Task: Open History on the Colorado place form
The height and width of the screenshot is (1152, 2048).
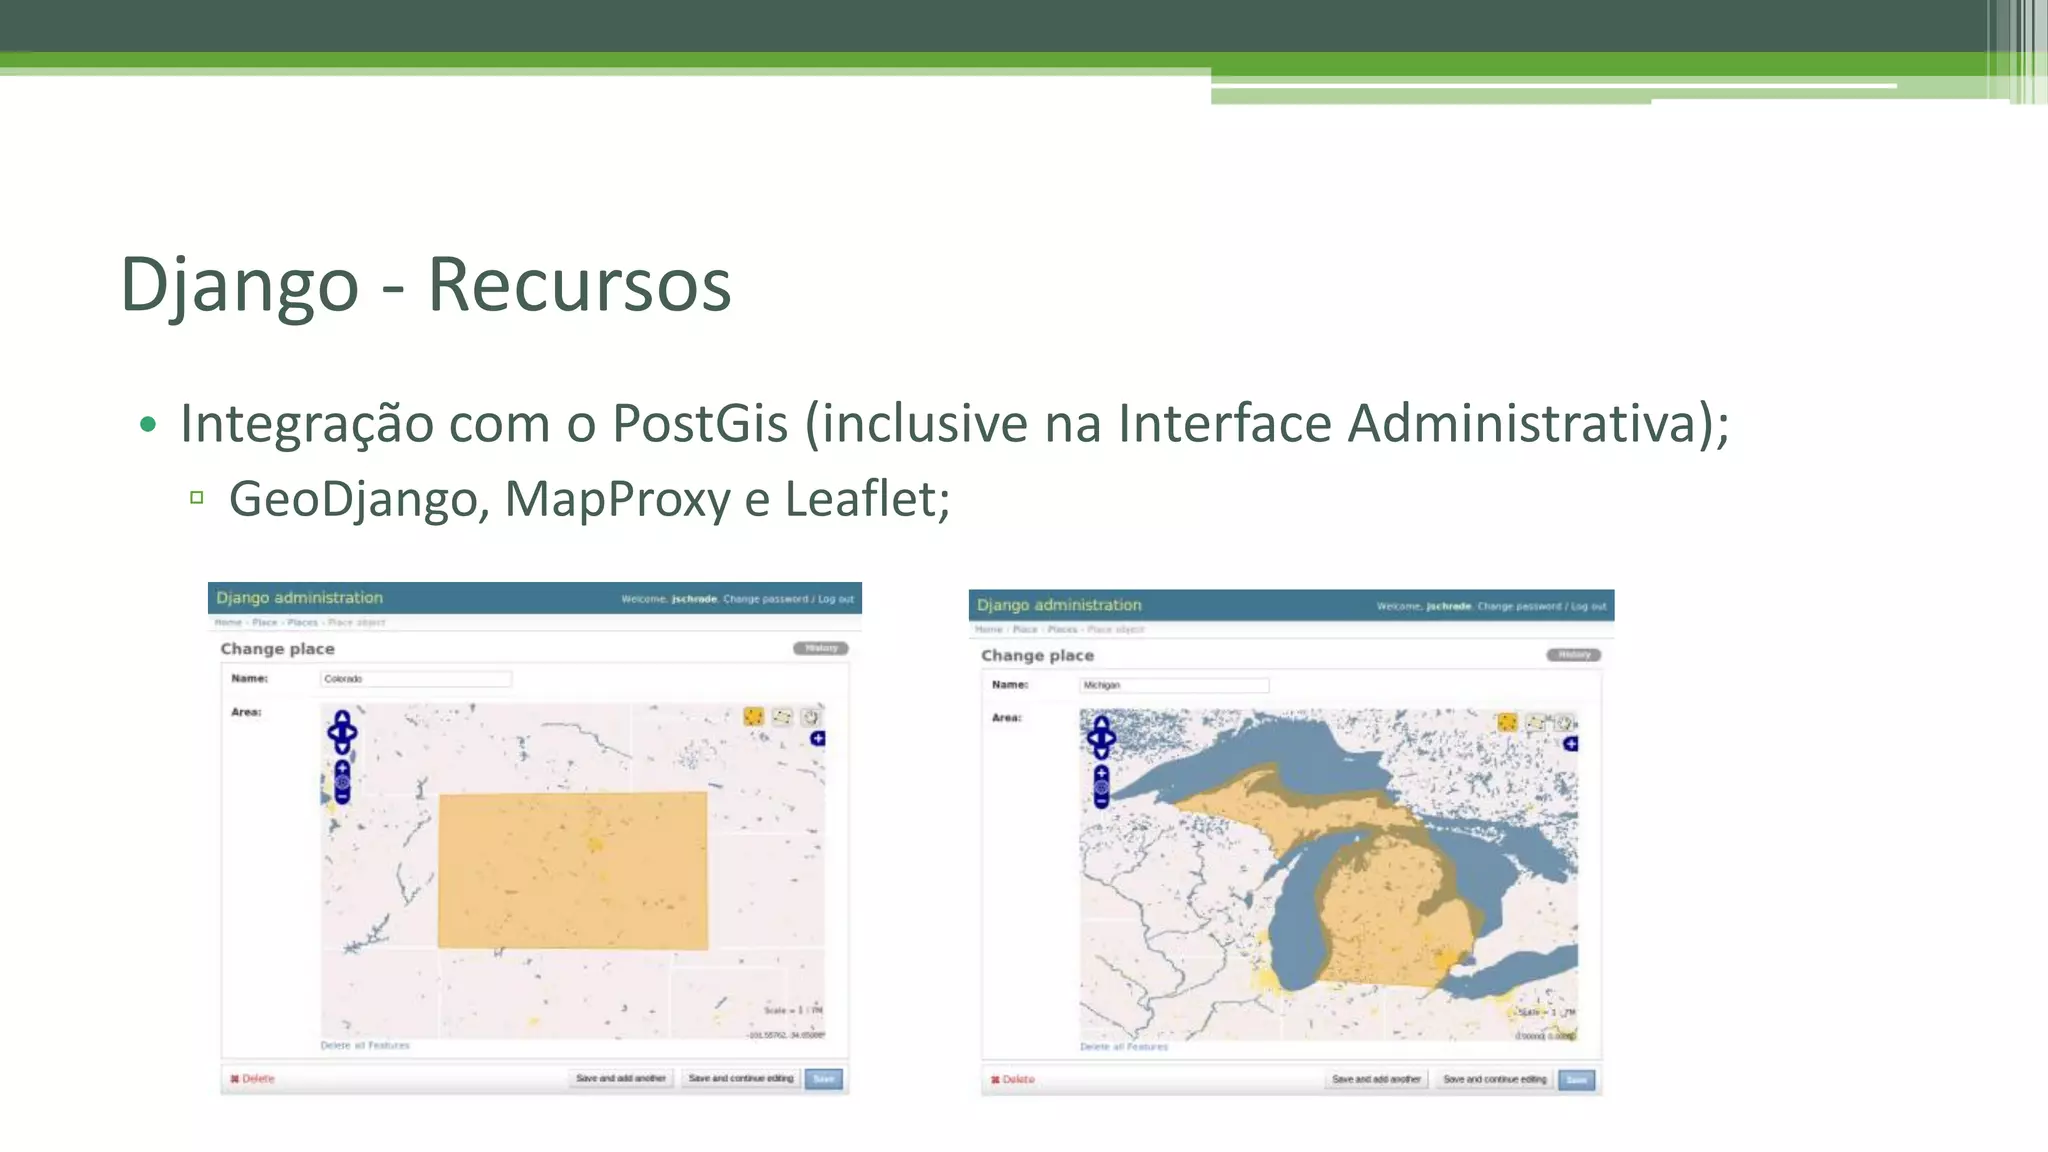Action: (x=821, y=648)
